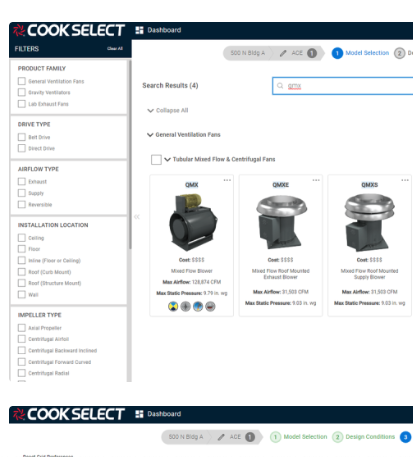Click the ACE breadcrumb in lower bar

[235, 437]
